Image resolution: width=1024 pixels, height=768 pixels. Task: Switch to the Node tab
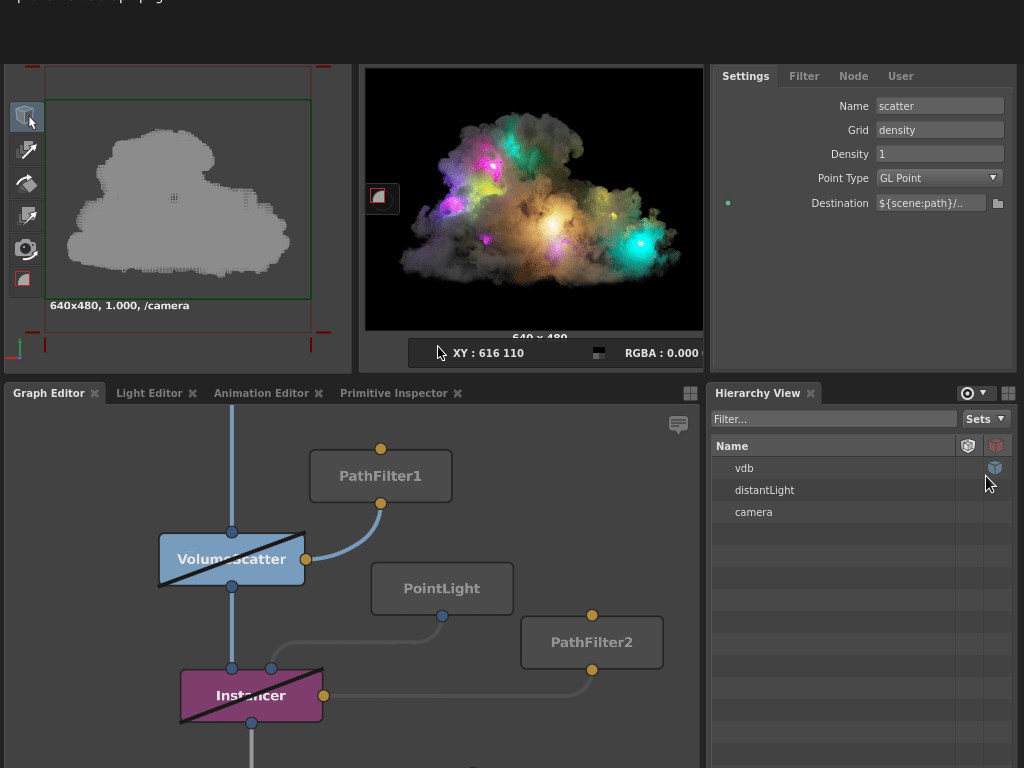(854, 76)
